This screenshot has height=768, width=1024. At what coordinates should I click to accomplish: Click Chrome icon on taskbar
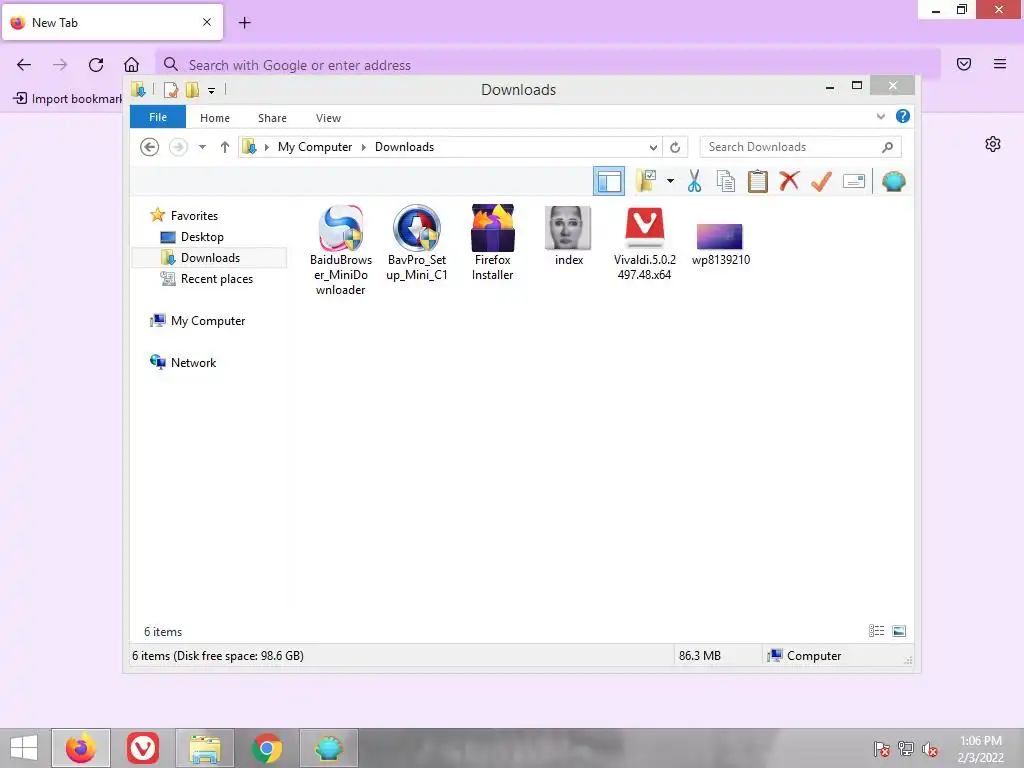pyautogui.click(x=266, y=748)
